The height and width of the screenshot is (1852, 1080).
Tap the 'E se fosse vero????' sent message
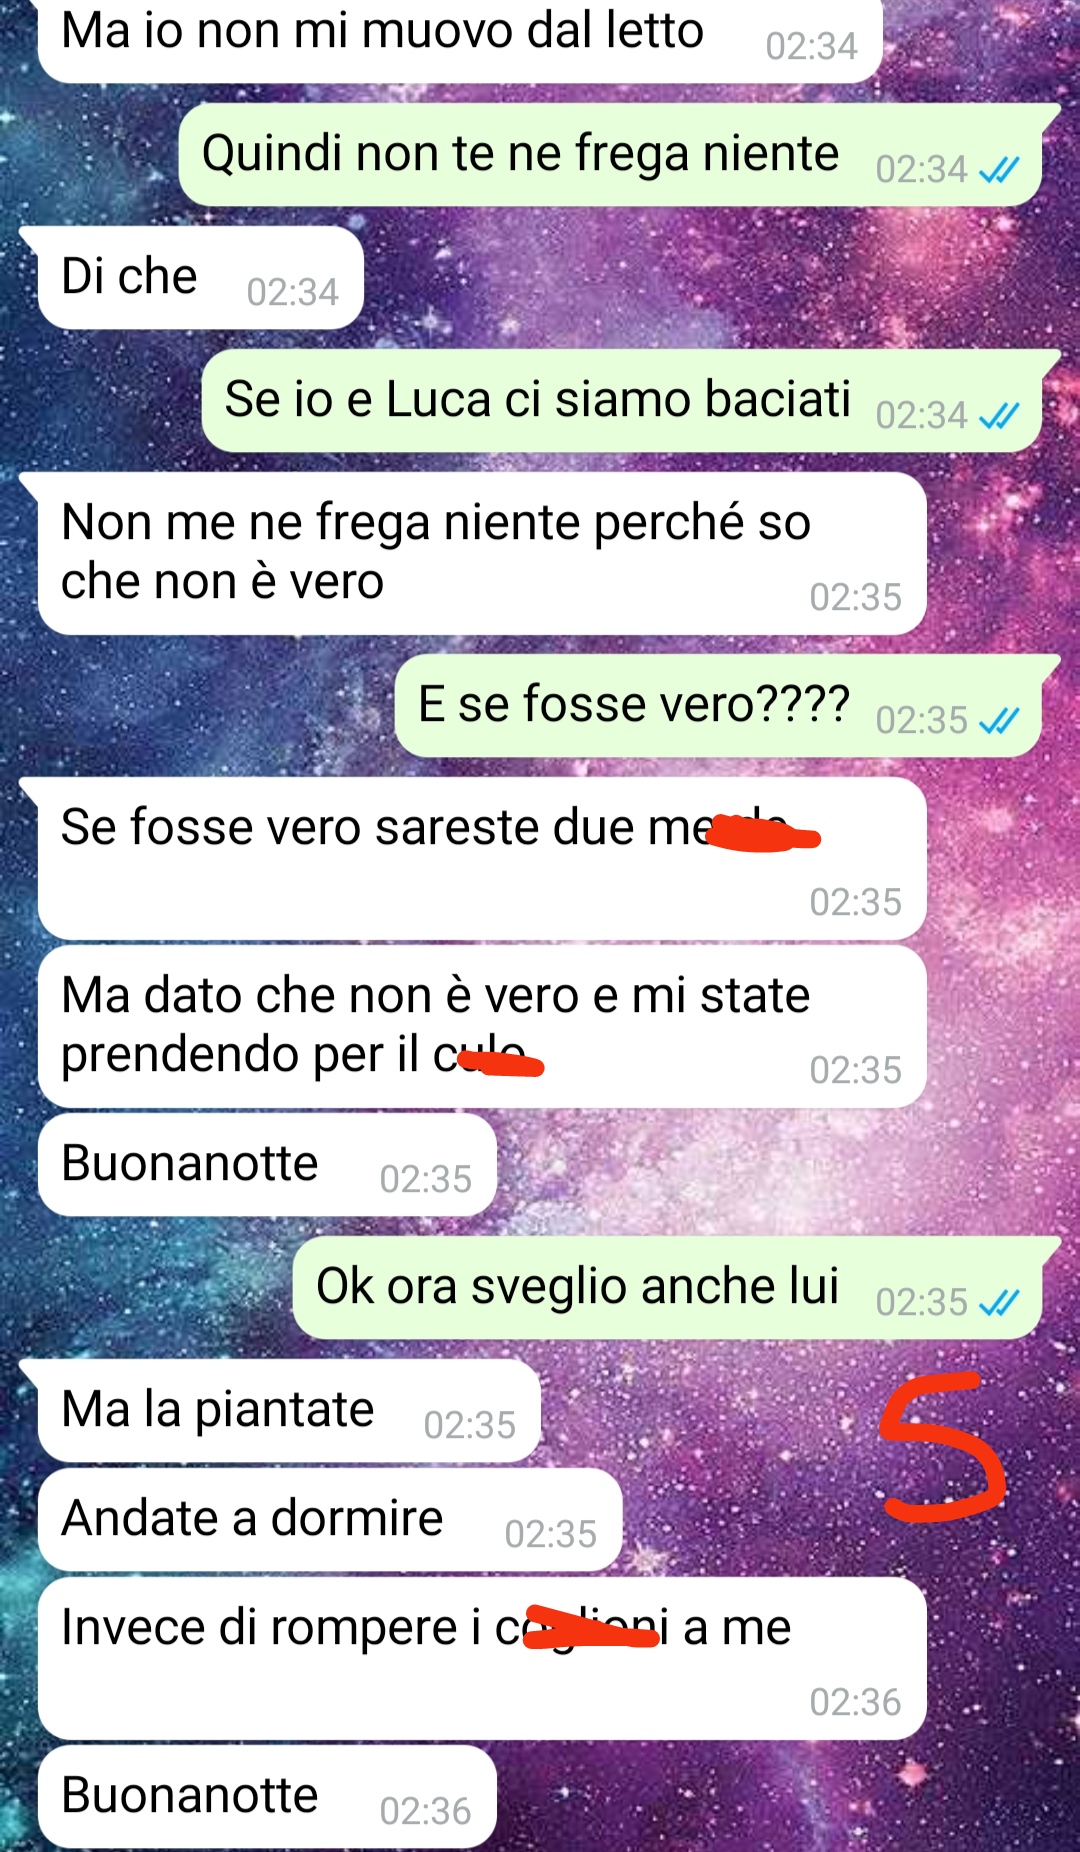[x=718, y=705]
